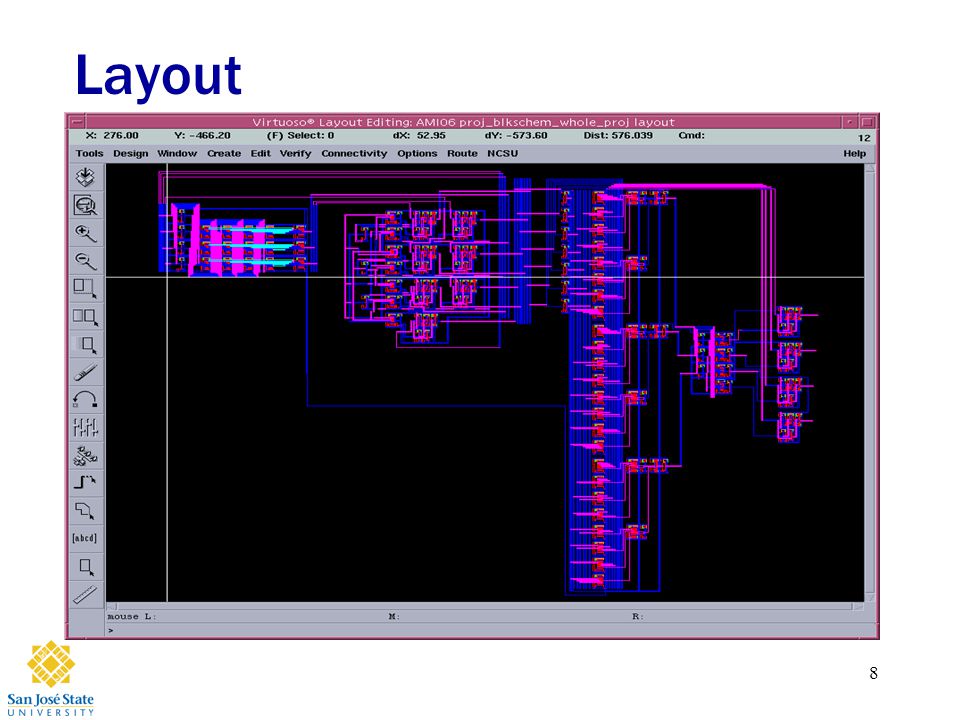Click the scroll-up arrow on vertical scrollbar
The width and height of the screenshot is (960, 720).
coord(870,168)
